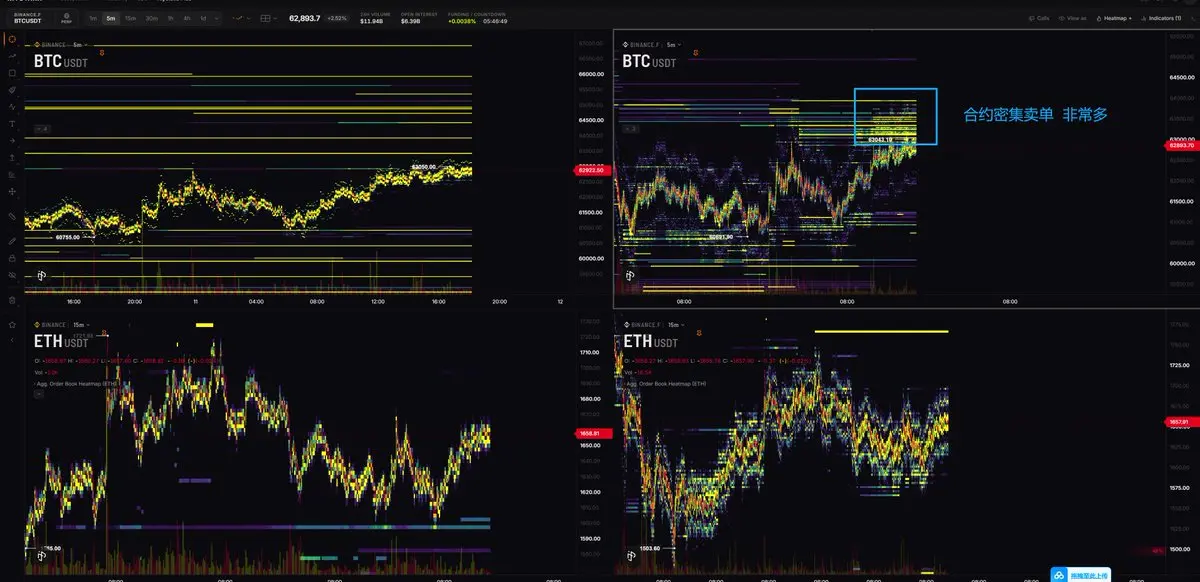Open the Indicators panel
Image resolution: width=1200 pixels, height=582 pixels.
click(1160, 18)
